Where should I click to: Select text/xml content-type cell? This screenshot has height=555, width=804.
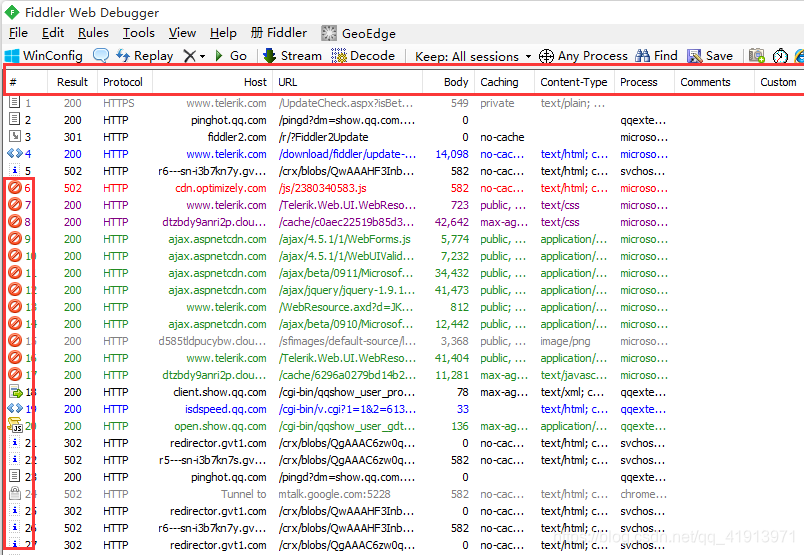click(x=572, y=392)
